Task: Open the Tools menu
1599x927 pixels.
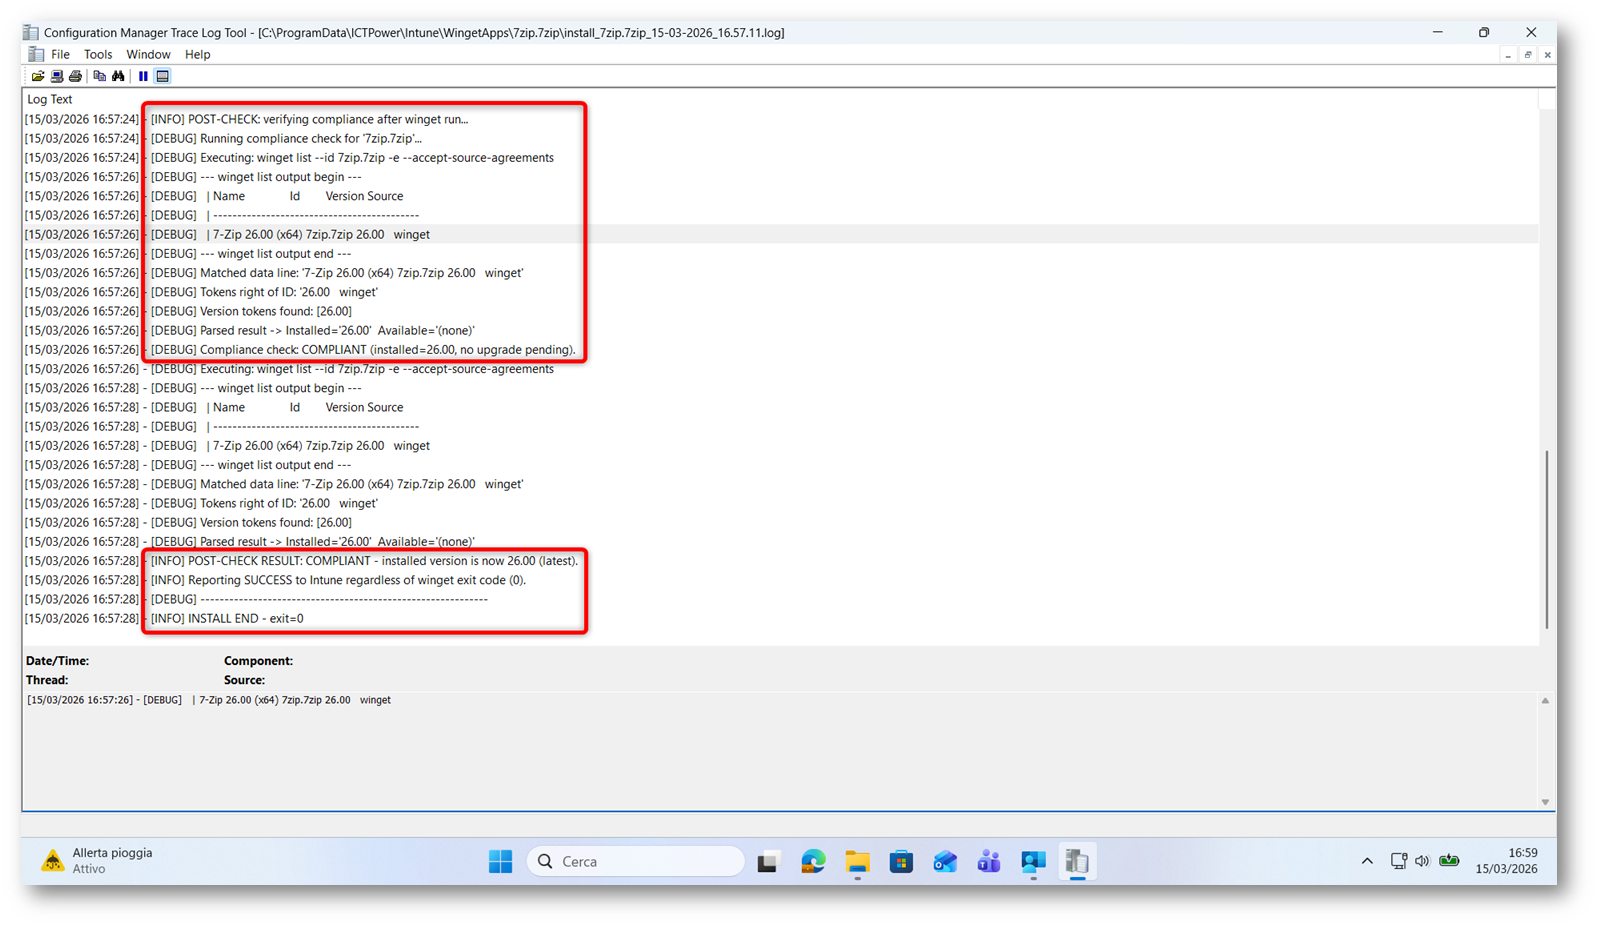Action: coord(98,55)
